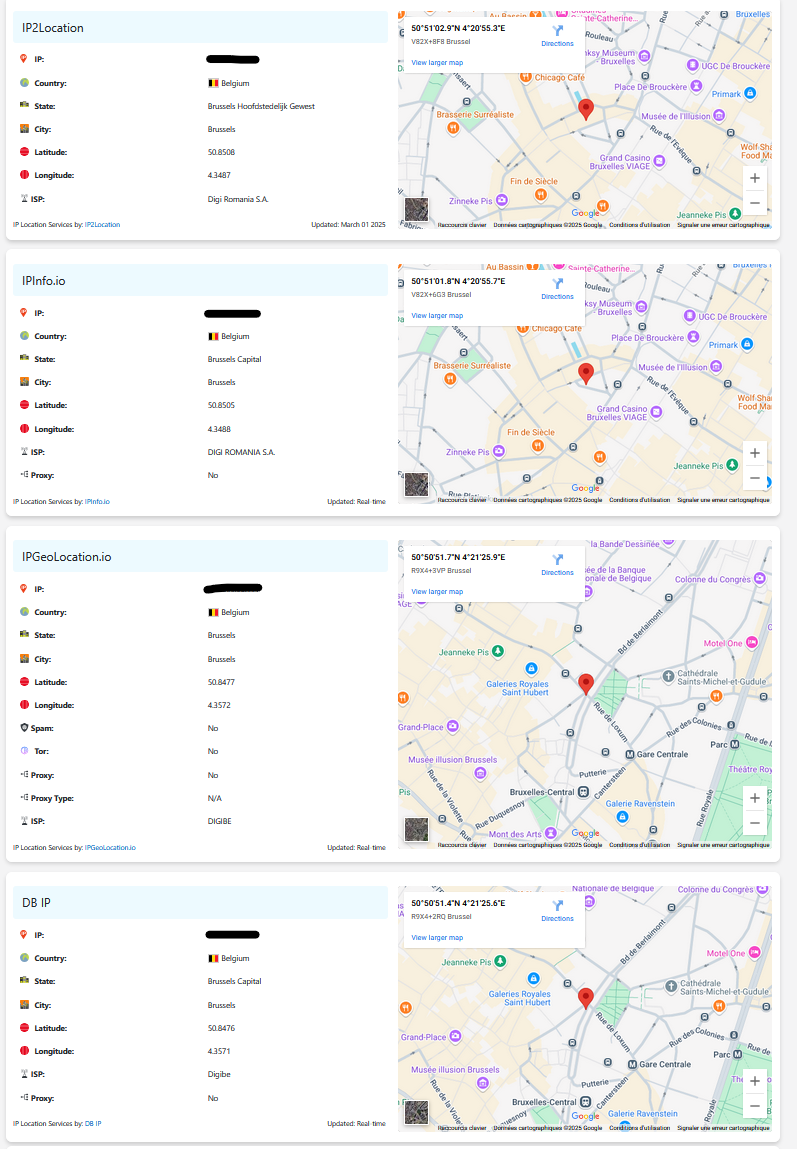Click Galerie Ravenstein marker in IPGeoLocation.io map
The image size is (797, 1149).
622,816
